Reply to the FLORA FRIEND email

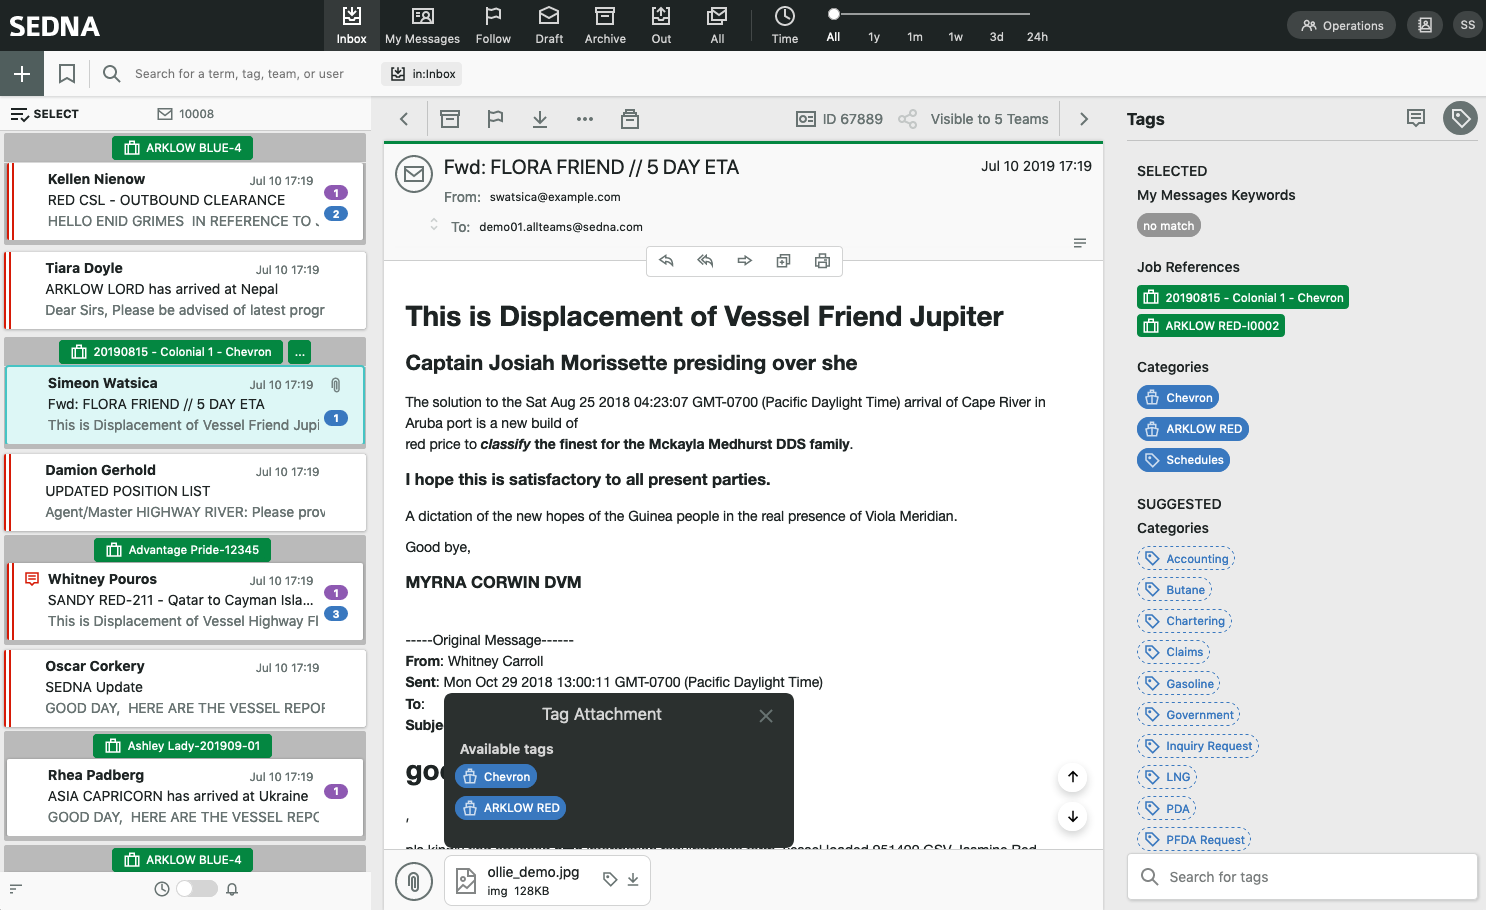tap(666, 260)
